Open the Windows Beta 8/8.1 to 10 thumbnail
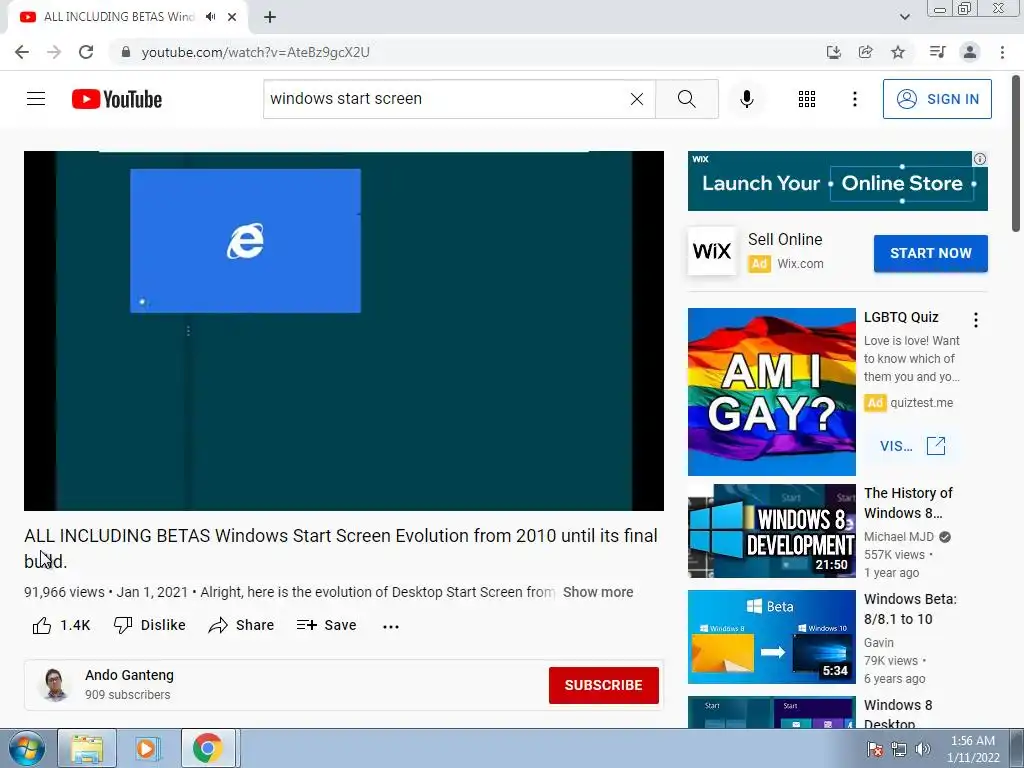 771,637
